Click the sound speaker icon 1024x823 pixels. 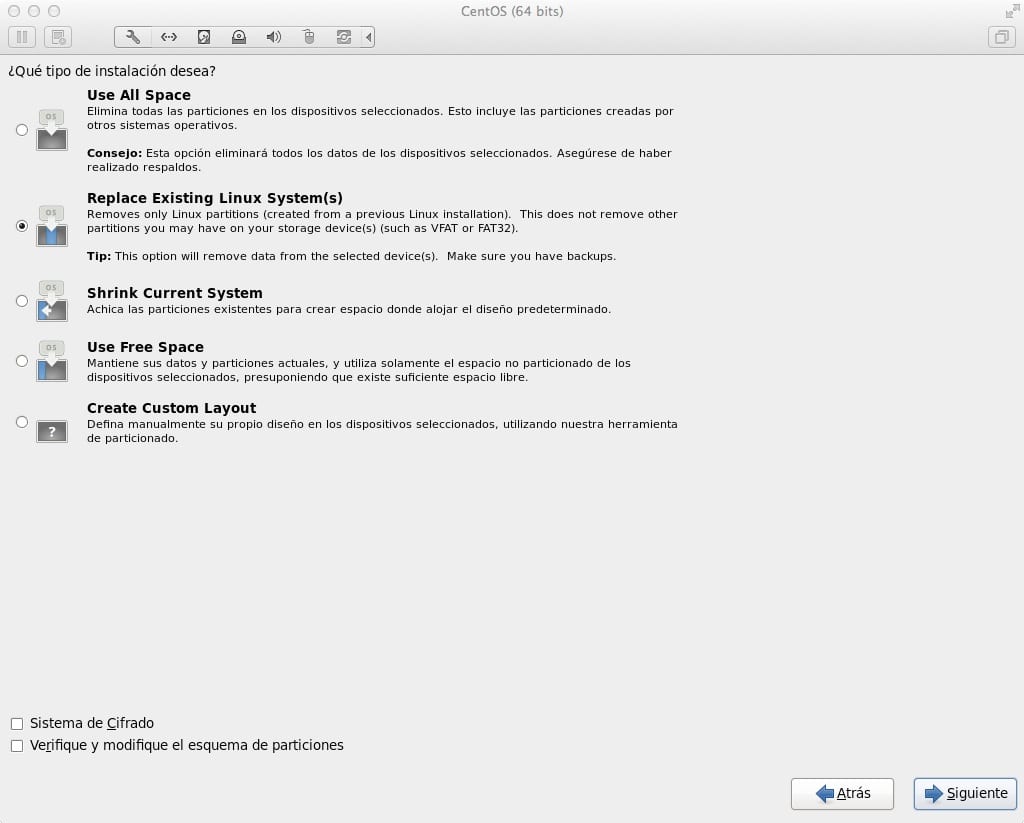pyautogui.click(x=274, y=38)
